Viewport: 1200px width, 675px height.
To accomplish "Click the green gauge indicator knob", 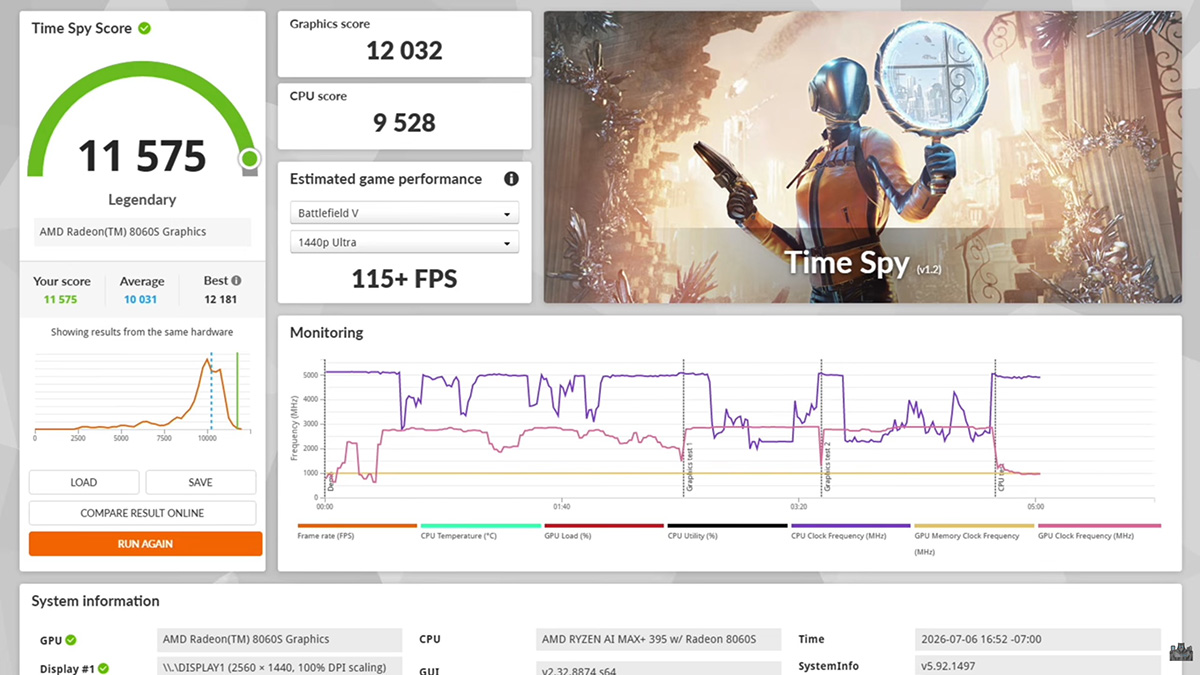I will click(249, 158).
